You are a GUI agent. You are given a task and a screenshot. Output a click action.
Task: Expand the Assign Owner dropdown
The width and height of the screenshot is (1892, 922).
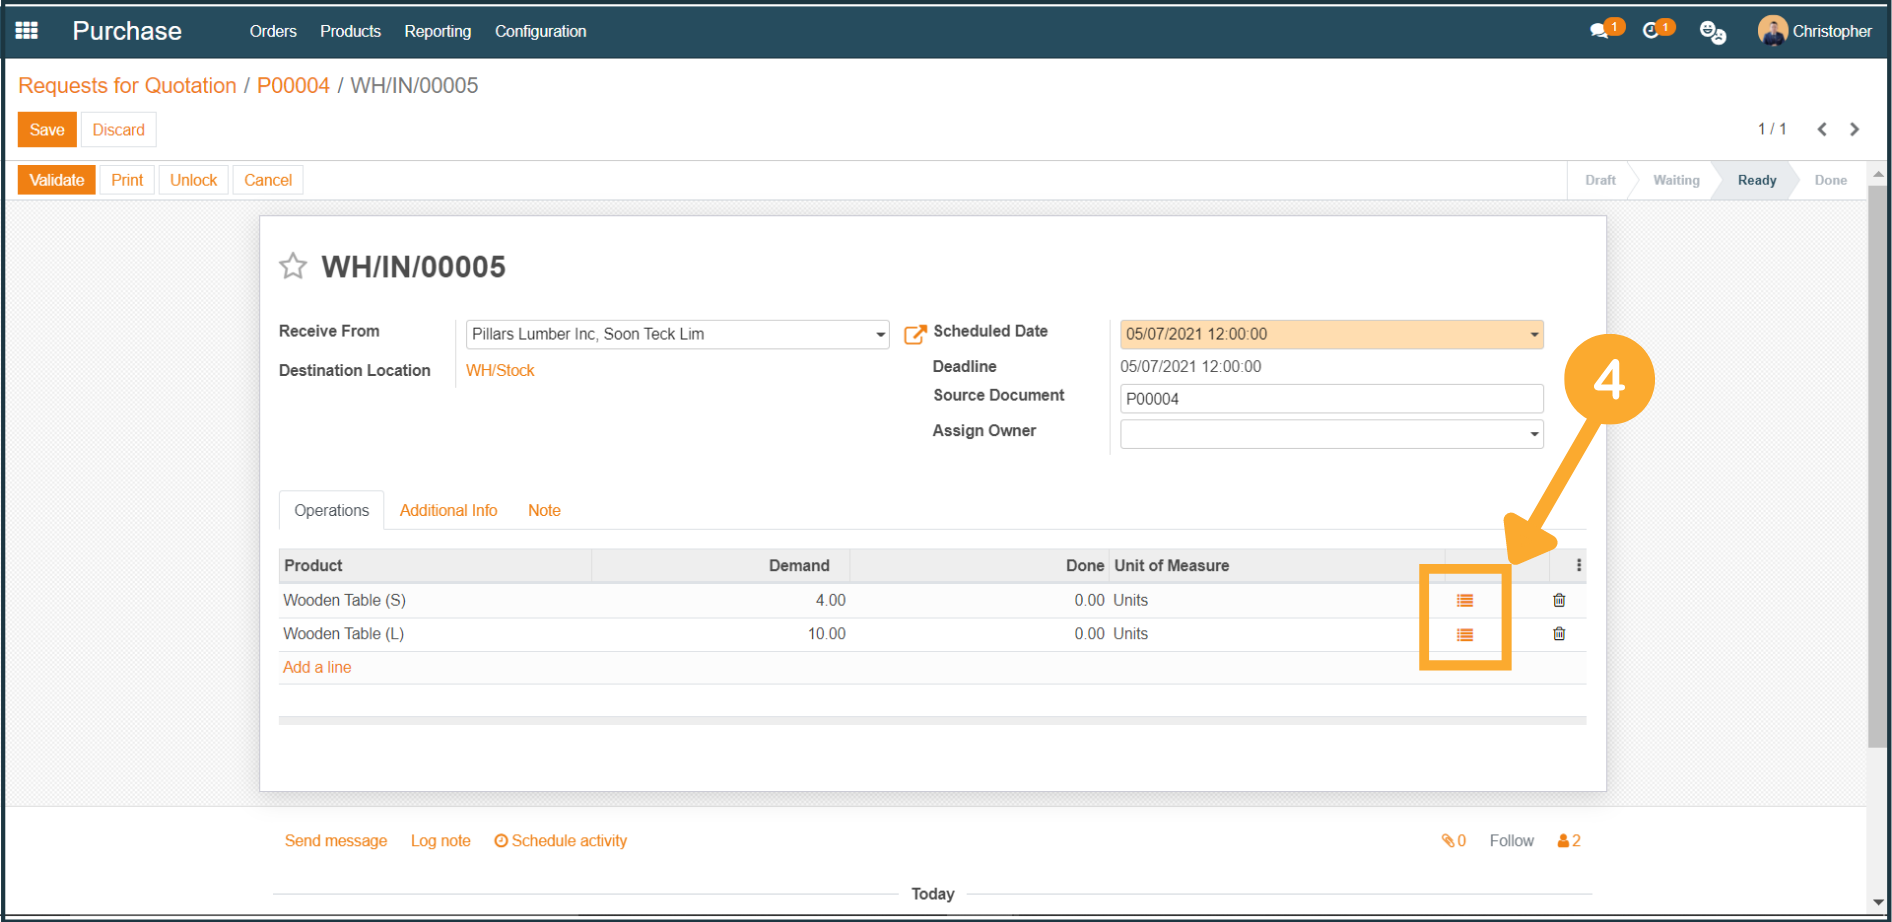point(1533,435)
